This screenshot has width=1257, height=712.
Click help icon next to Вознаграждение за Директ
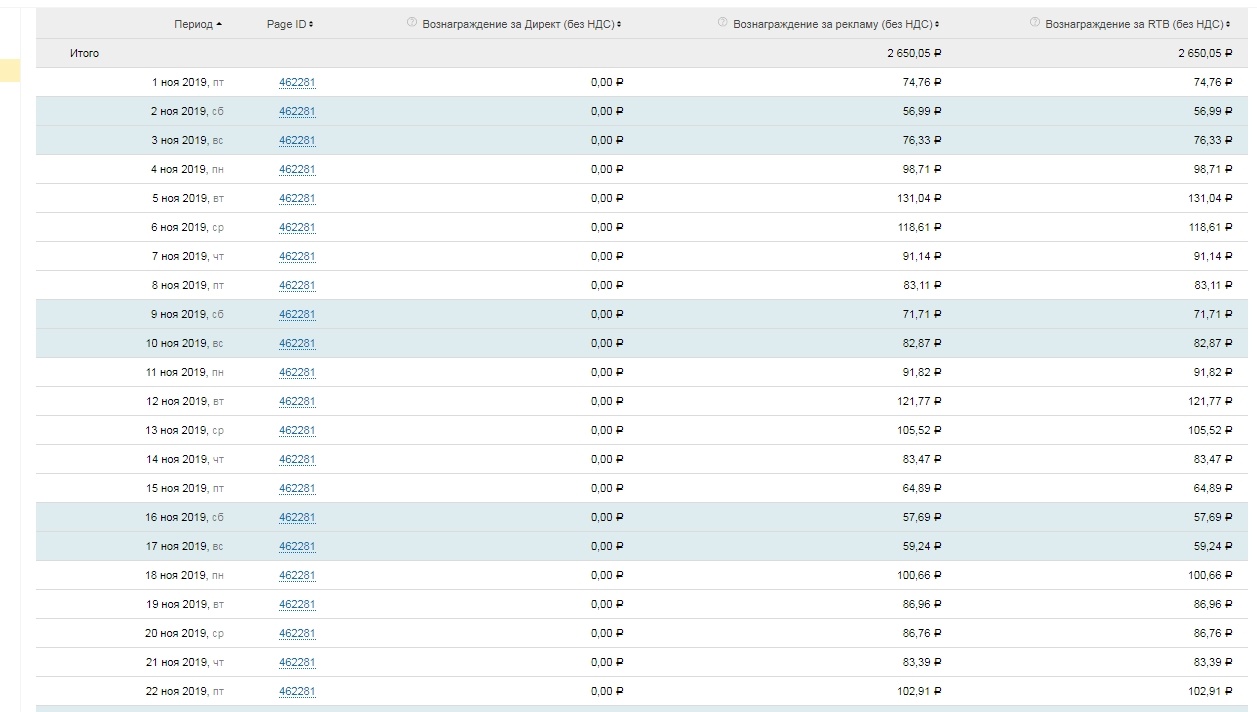click(412, 23)
